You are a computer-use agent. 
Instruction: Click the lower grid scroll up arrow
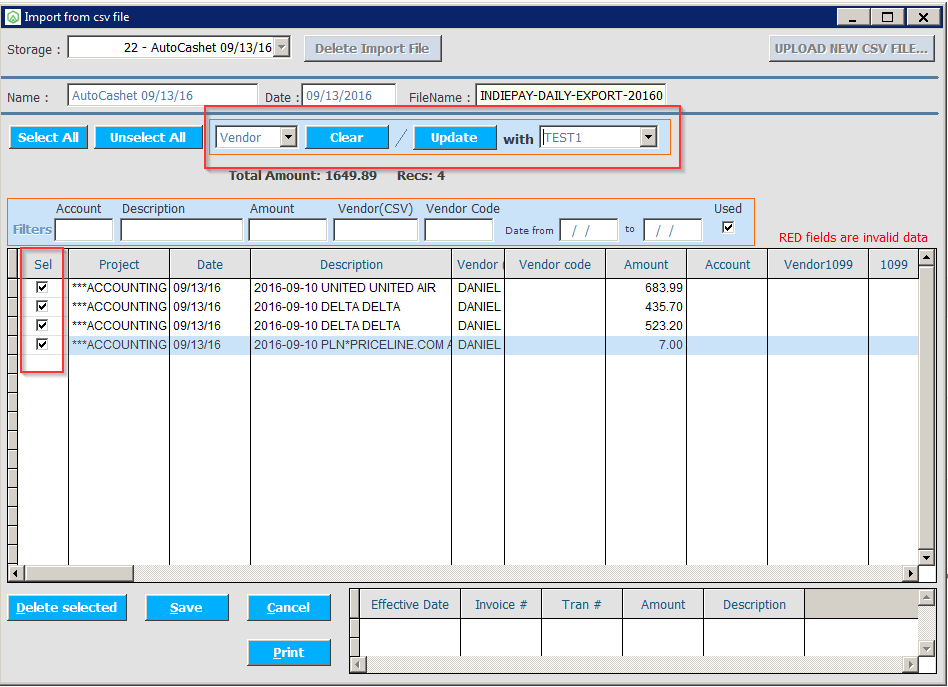point(926,598)
